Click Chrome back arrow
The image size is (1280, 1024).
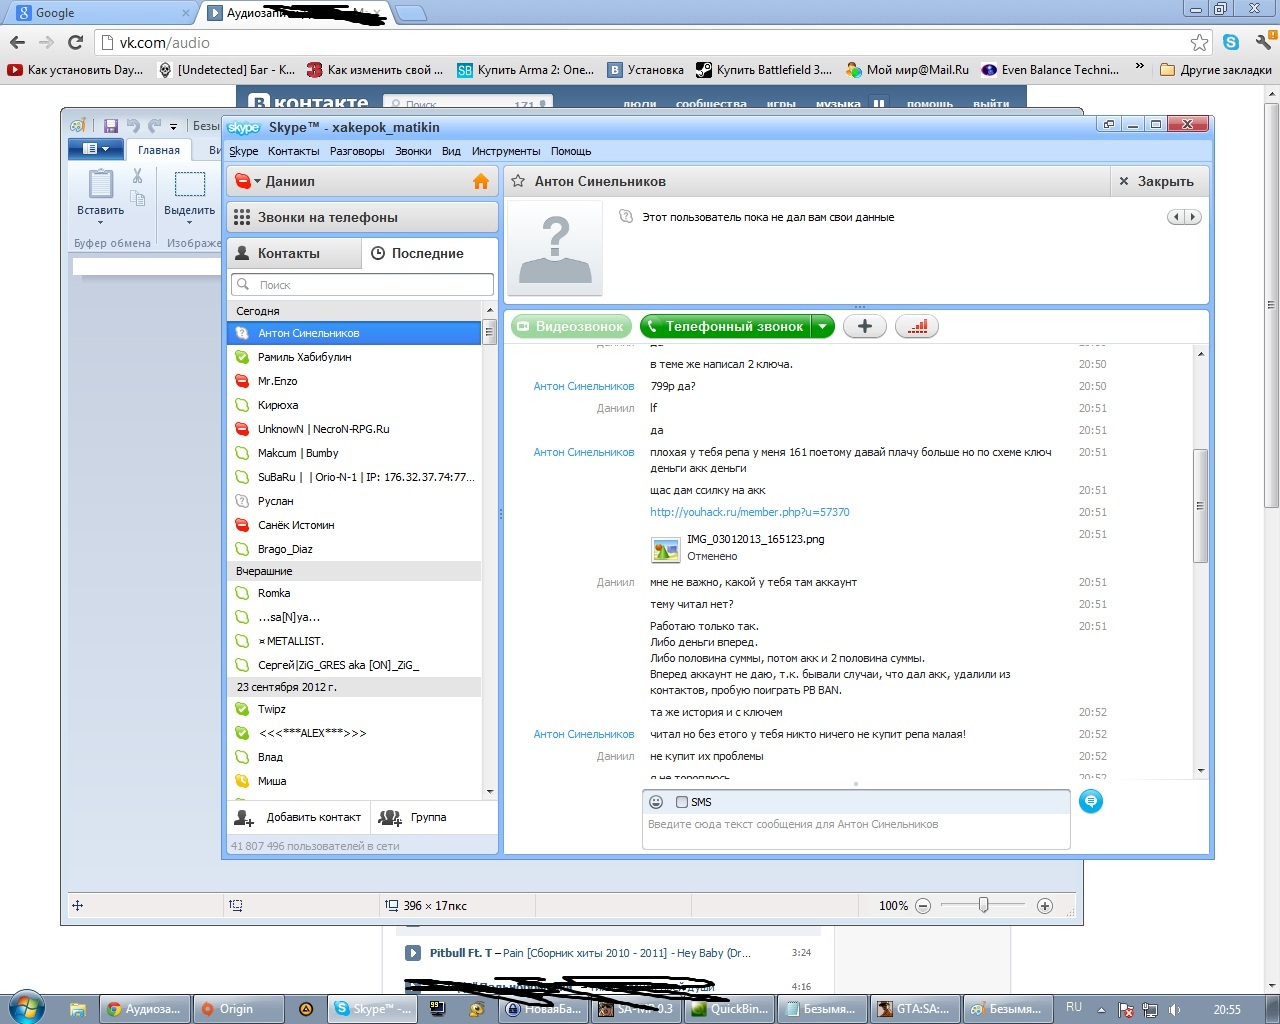click(17, 42)
